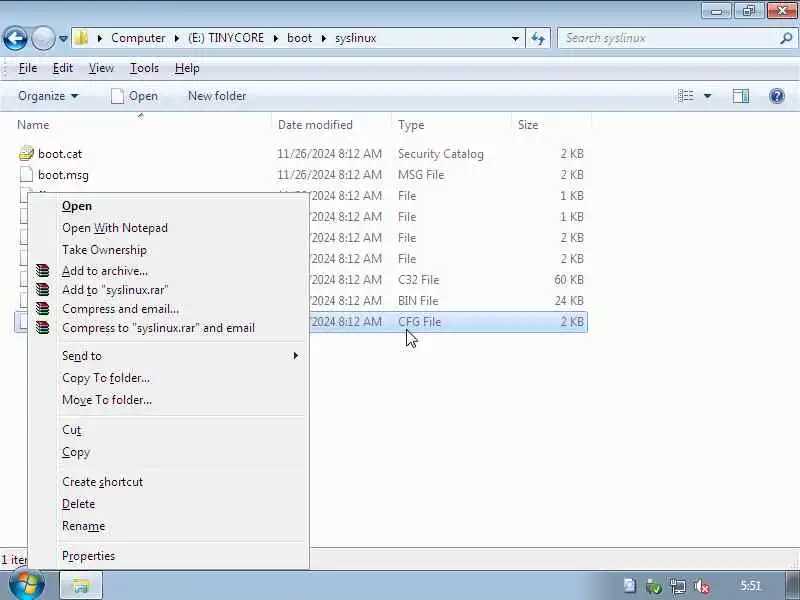Viewport: 800px width, 600px height.
Task: Click the blue Help question mark icon
Action: [777, 96]
